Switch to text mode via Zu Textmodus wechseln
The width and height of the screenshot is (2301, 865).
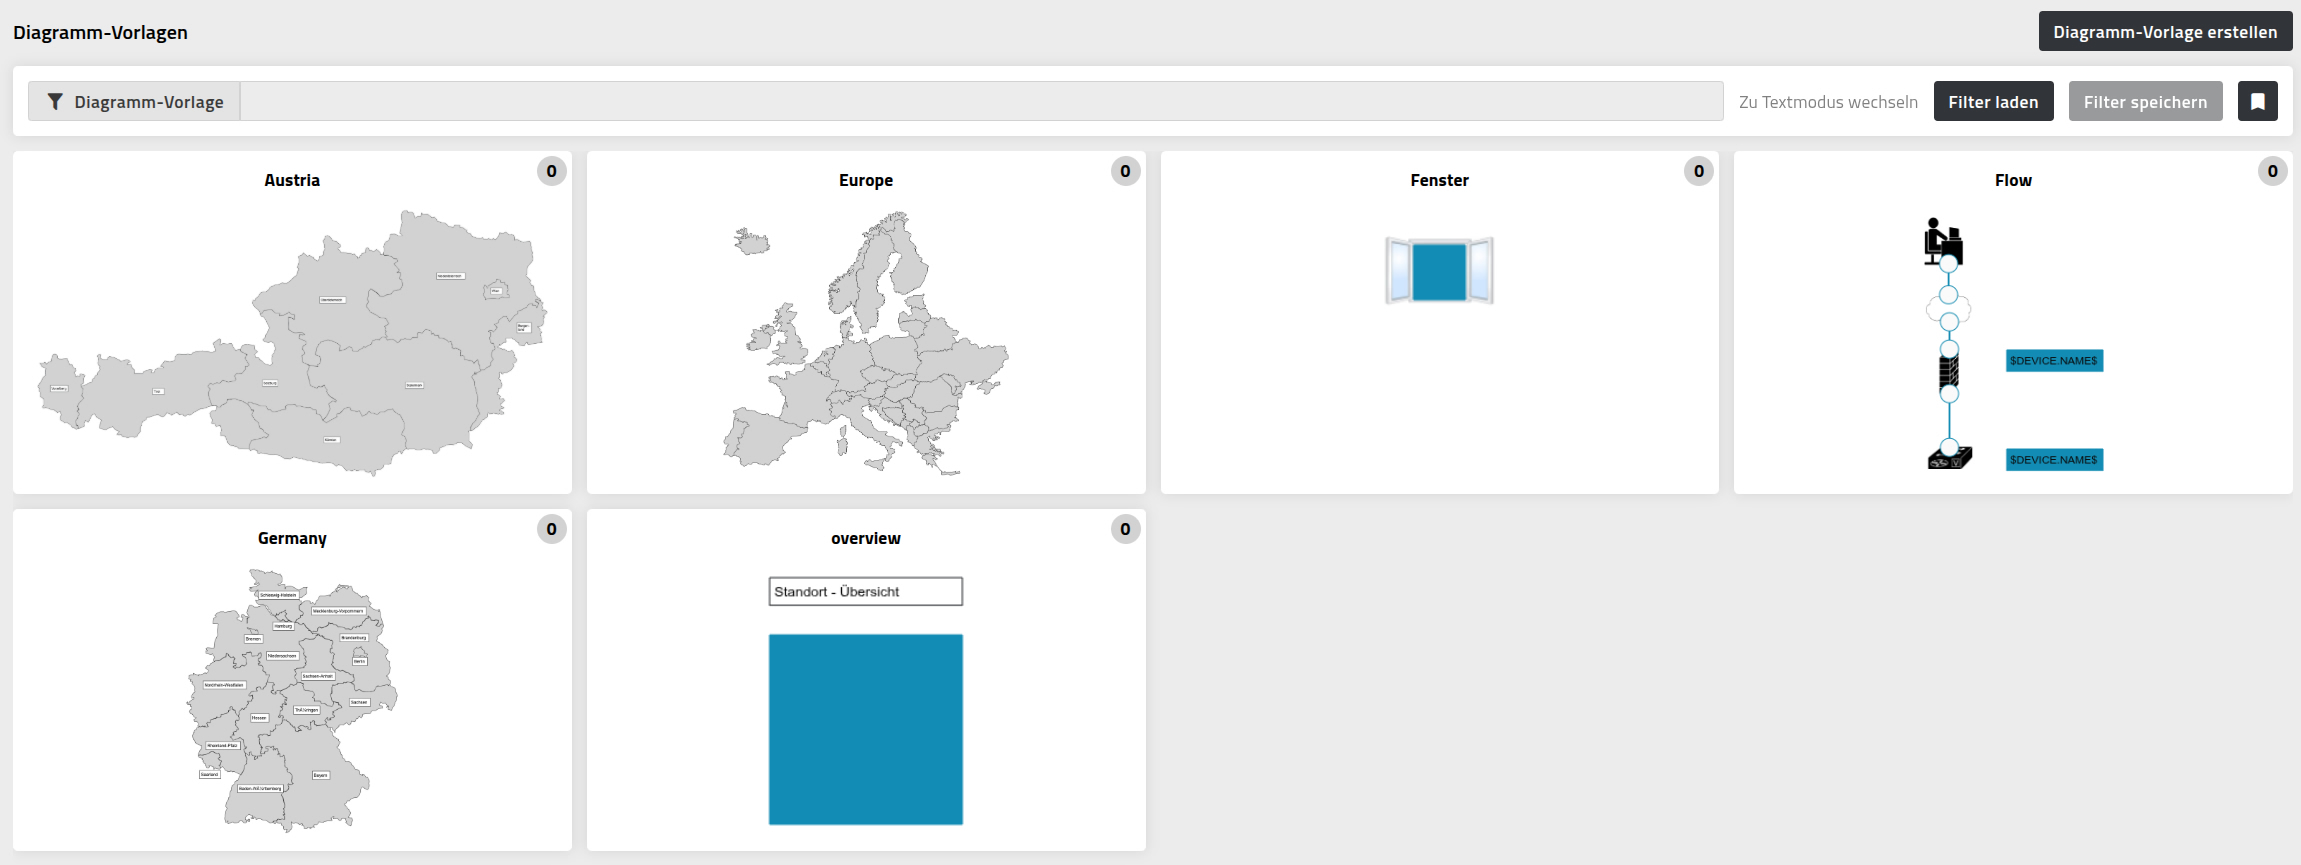(x=1828, y=102)
